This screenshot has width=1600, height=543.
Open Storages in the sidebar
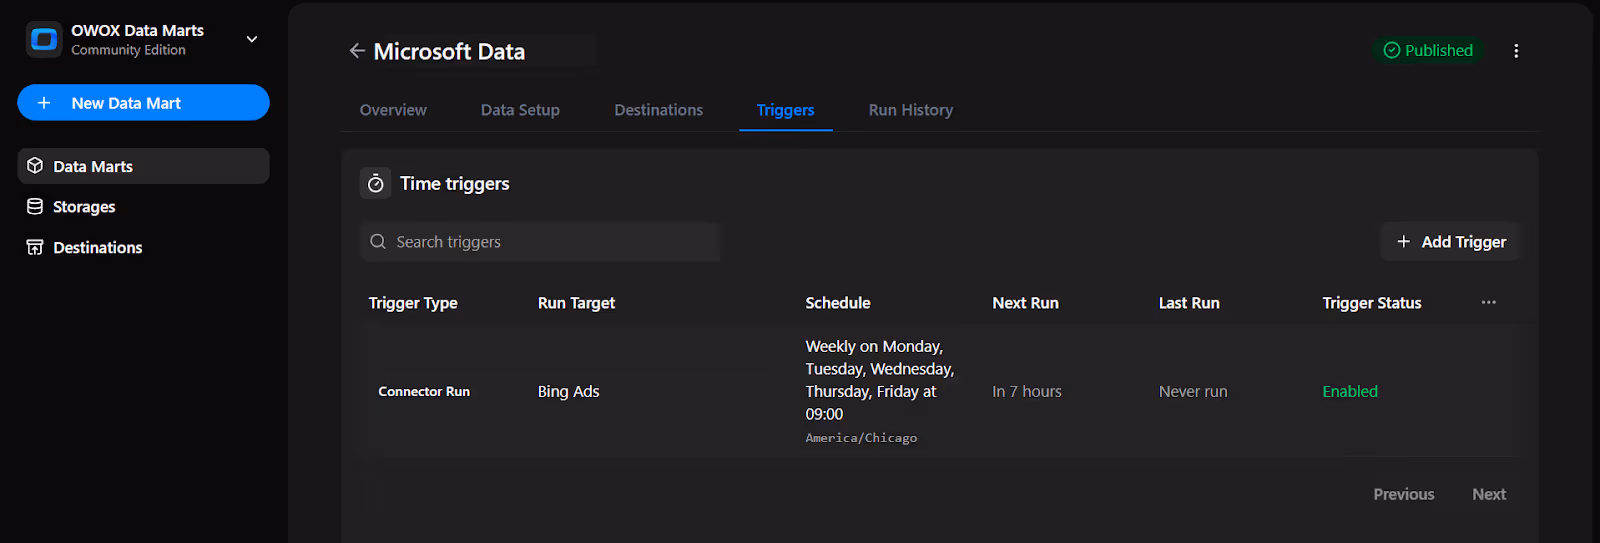click(143, 206)
